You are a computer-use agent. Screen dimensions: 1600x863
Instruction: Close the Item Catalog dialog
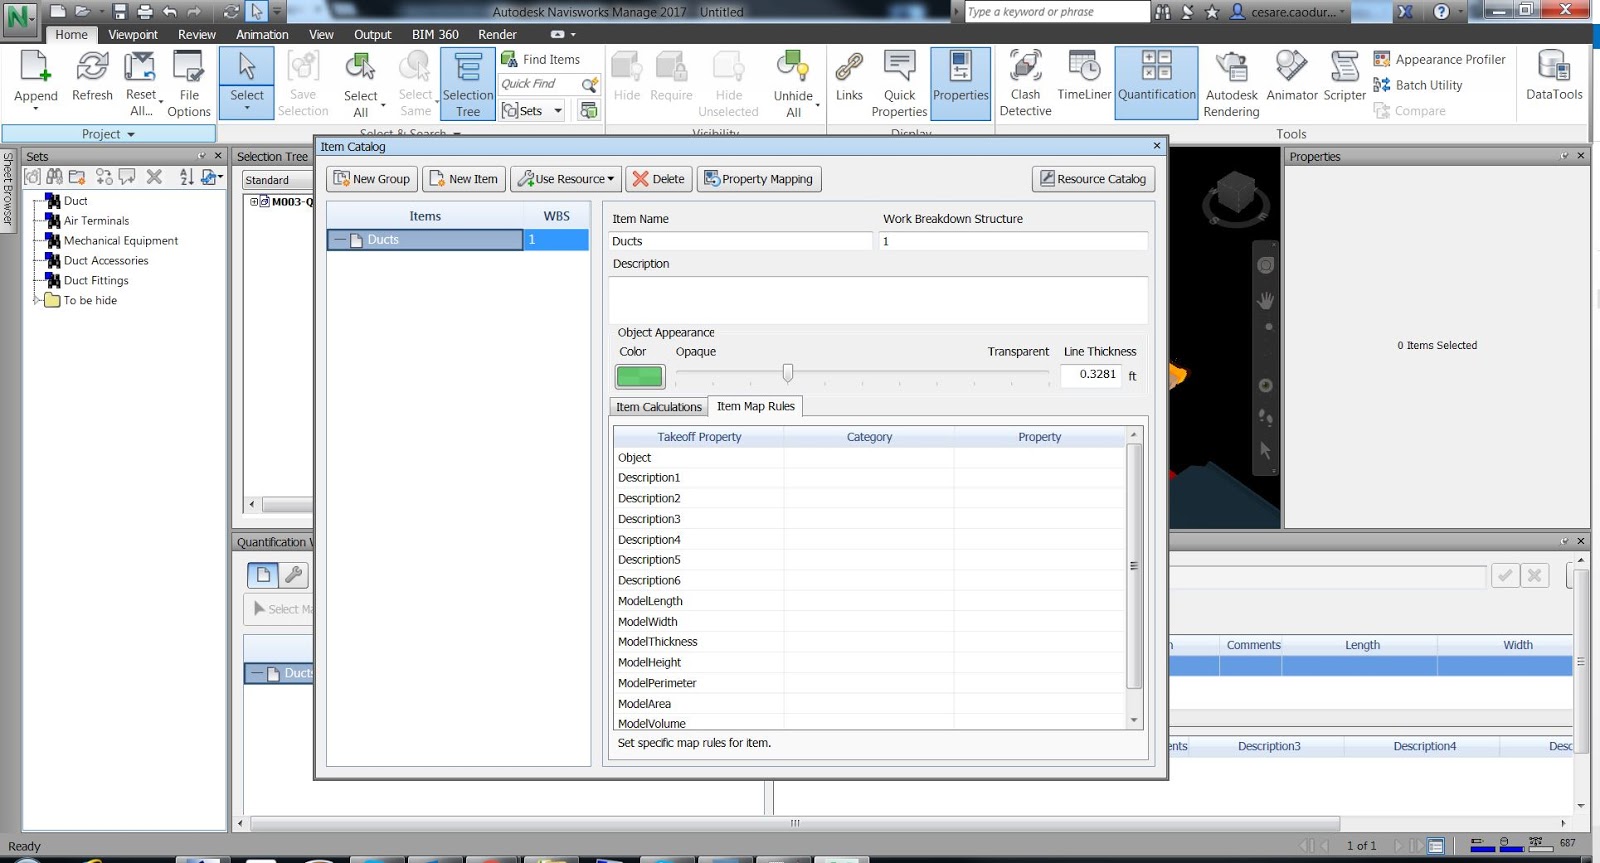point(1157,146)
